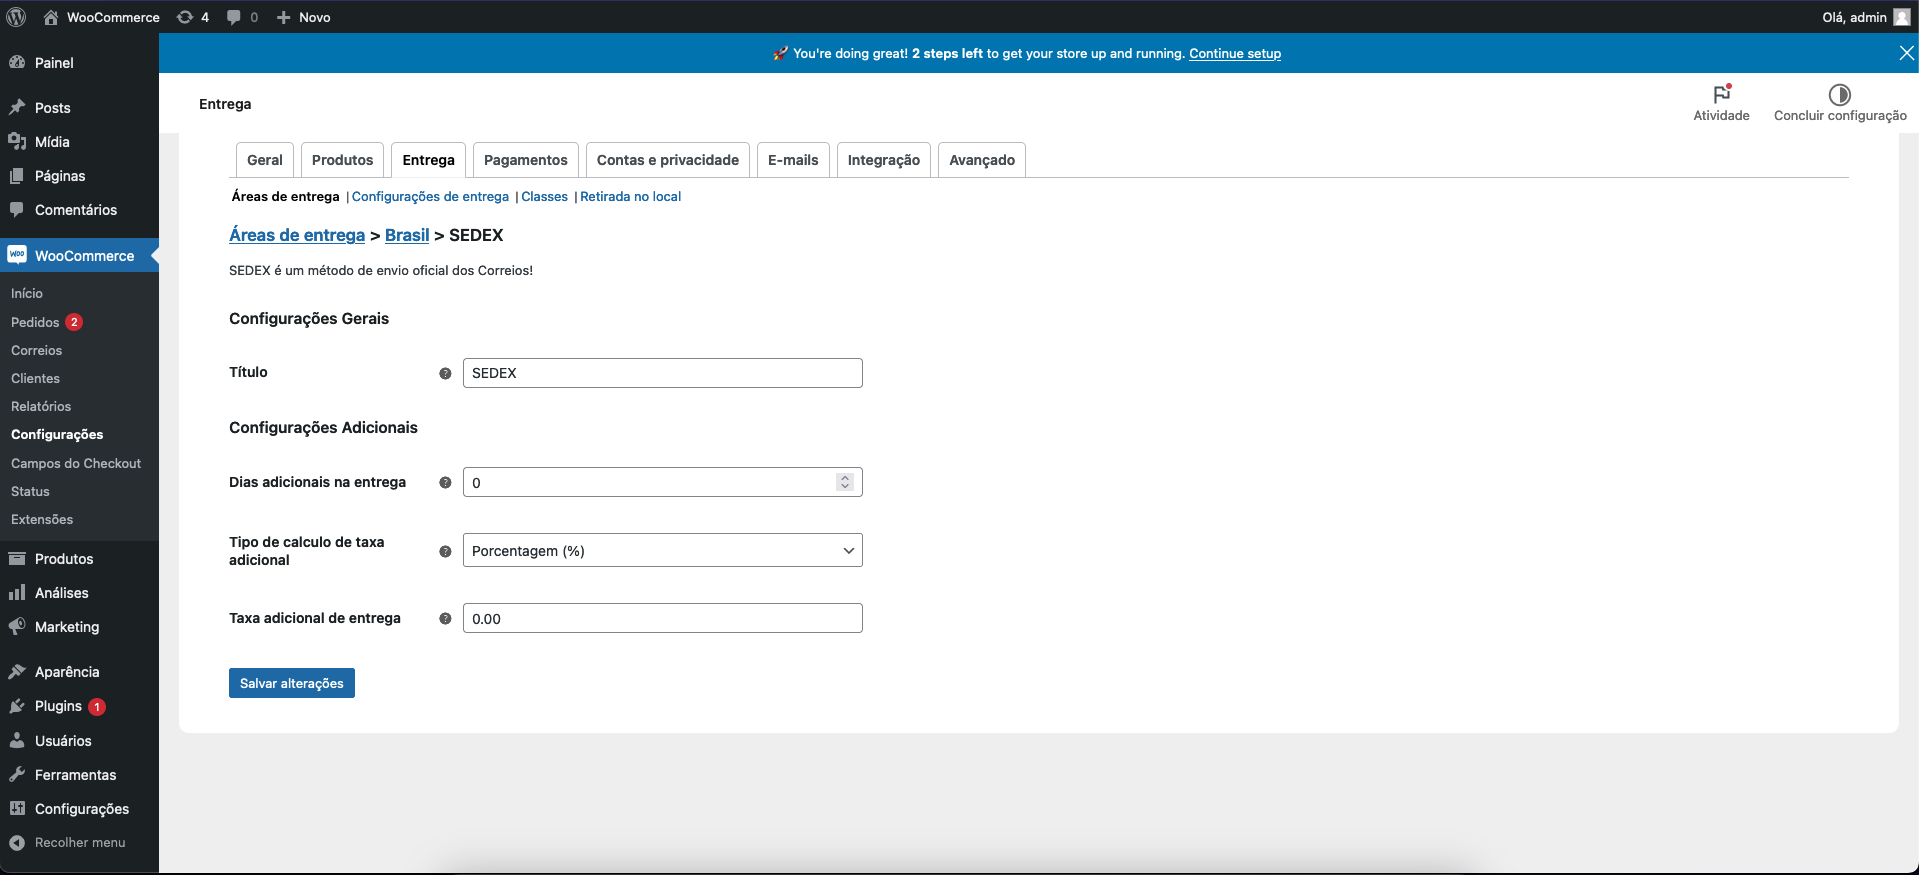
Task: Open Classes subsection link
Action: 544,196
